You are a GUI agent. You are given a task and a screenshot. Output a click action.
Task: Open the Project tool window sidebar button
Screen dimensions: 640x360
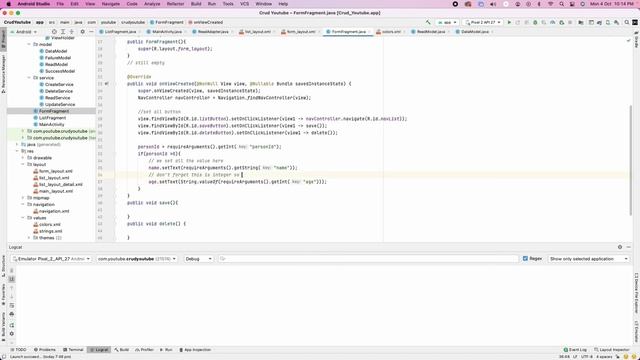3,39
